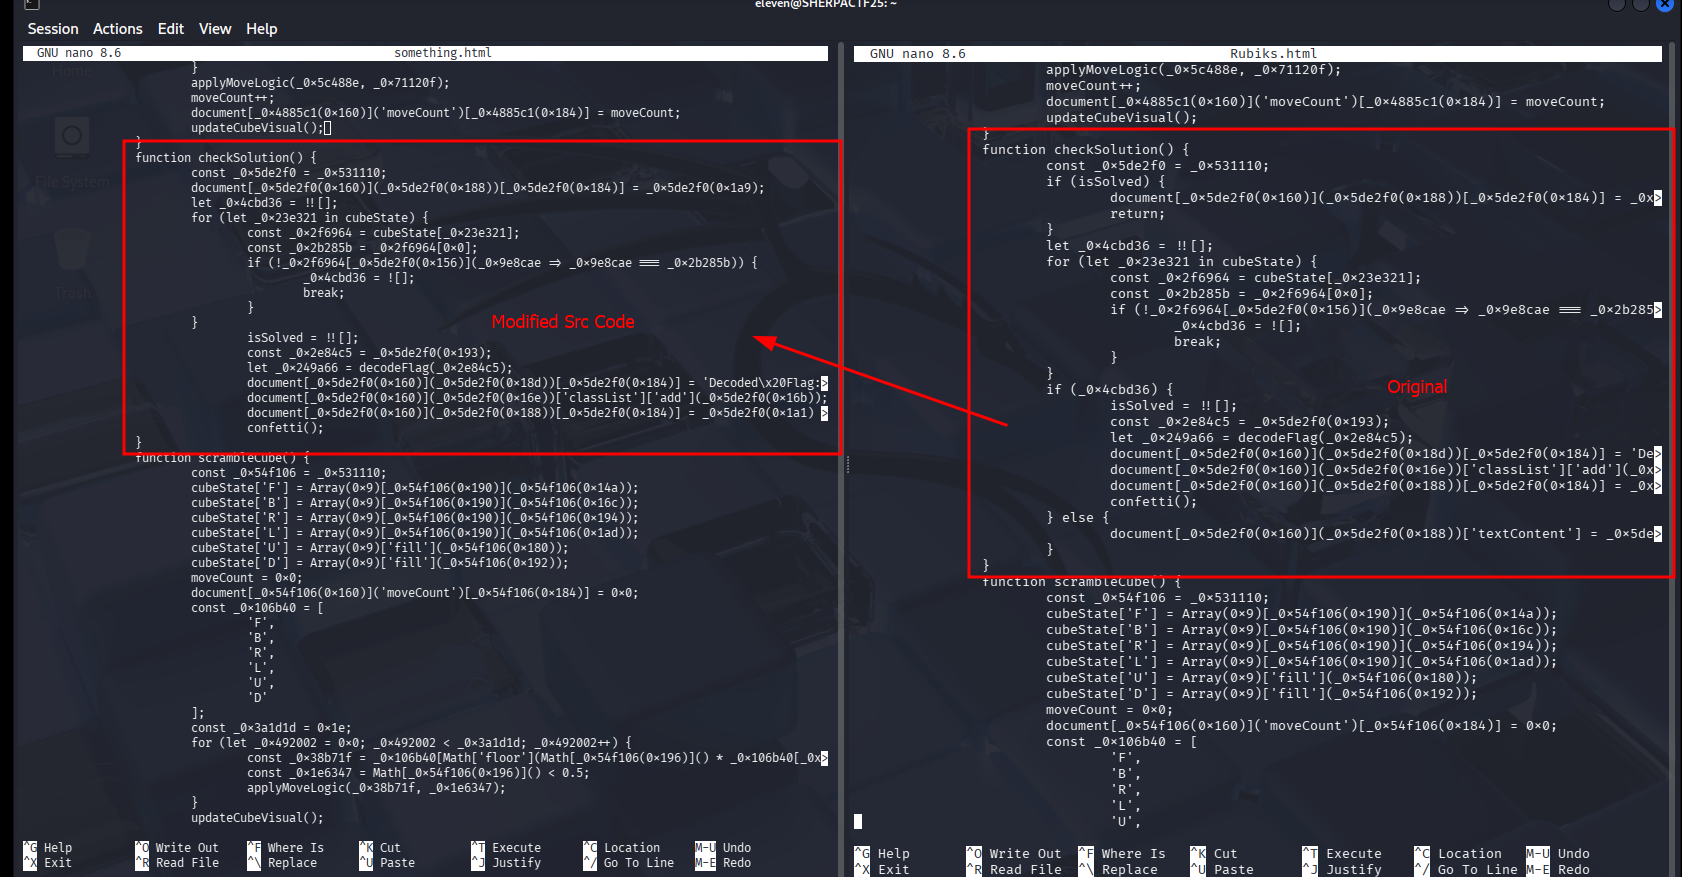Click ^C Location in the Rubiks.html pane
The image size is (1682, 877).
point(1458,854)
